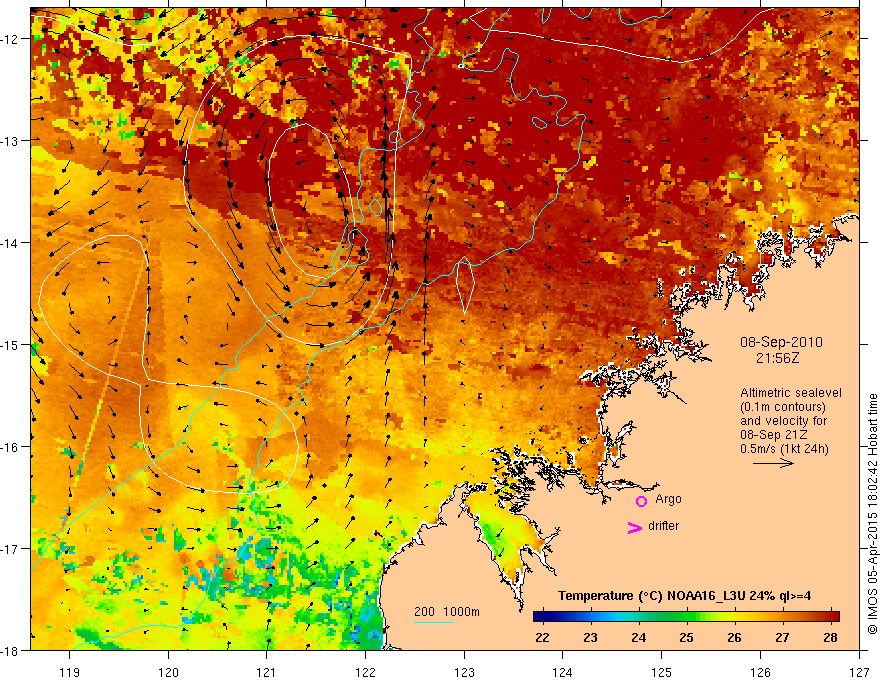Click the Temperature NOAA16_L3U title text

pos(685,596)
